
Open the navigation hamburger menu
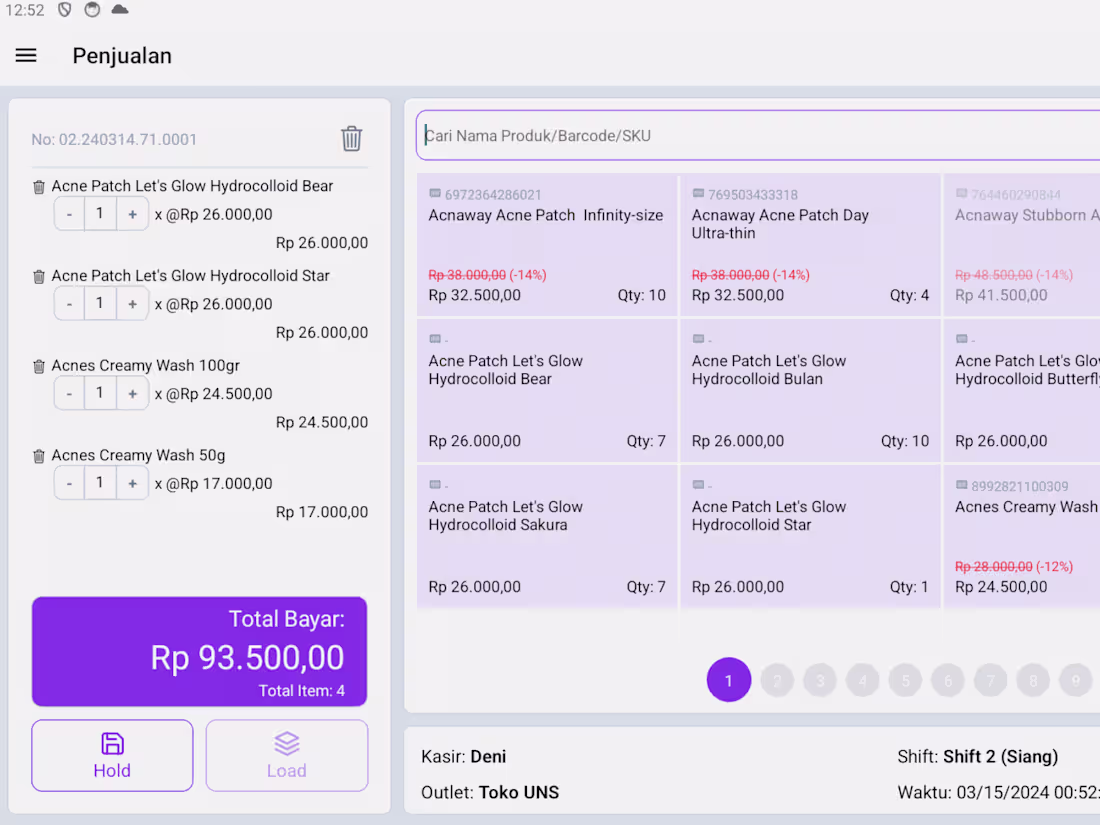click(x=26, y=55)
